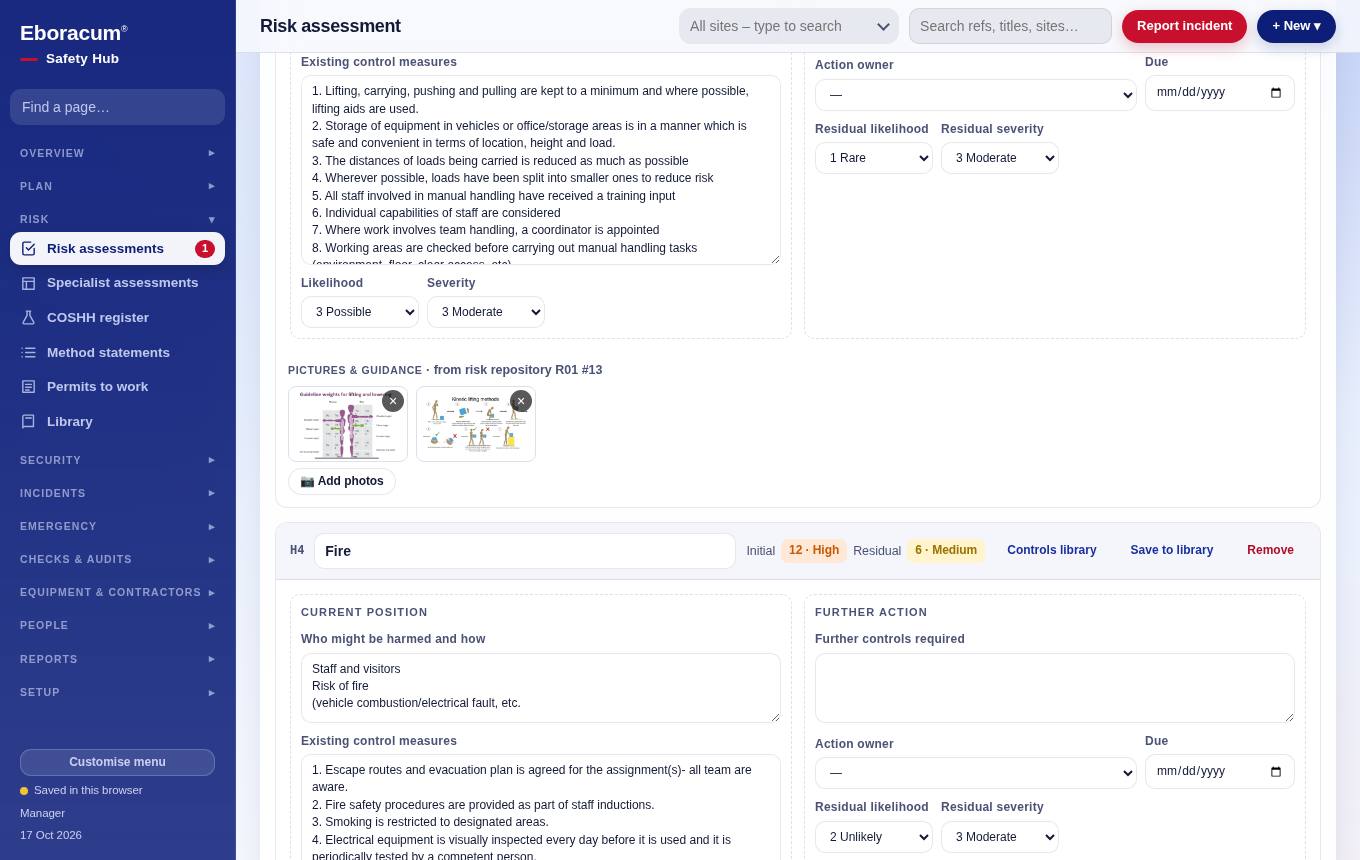The height and width of the screenshot is (860, 1360).
Task: Click the Risk assessments checklist icon
Action: (x=28, y=249)
